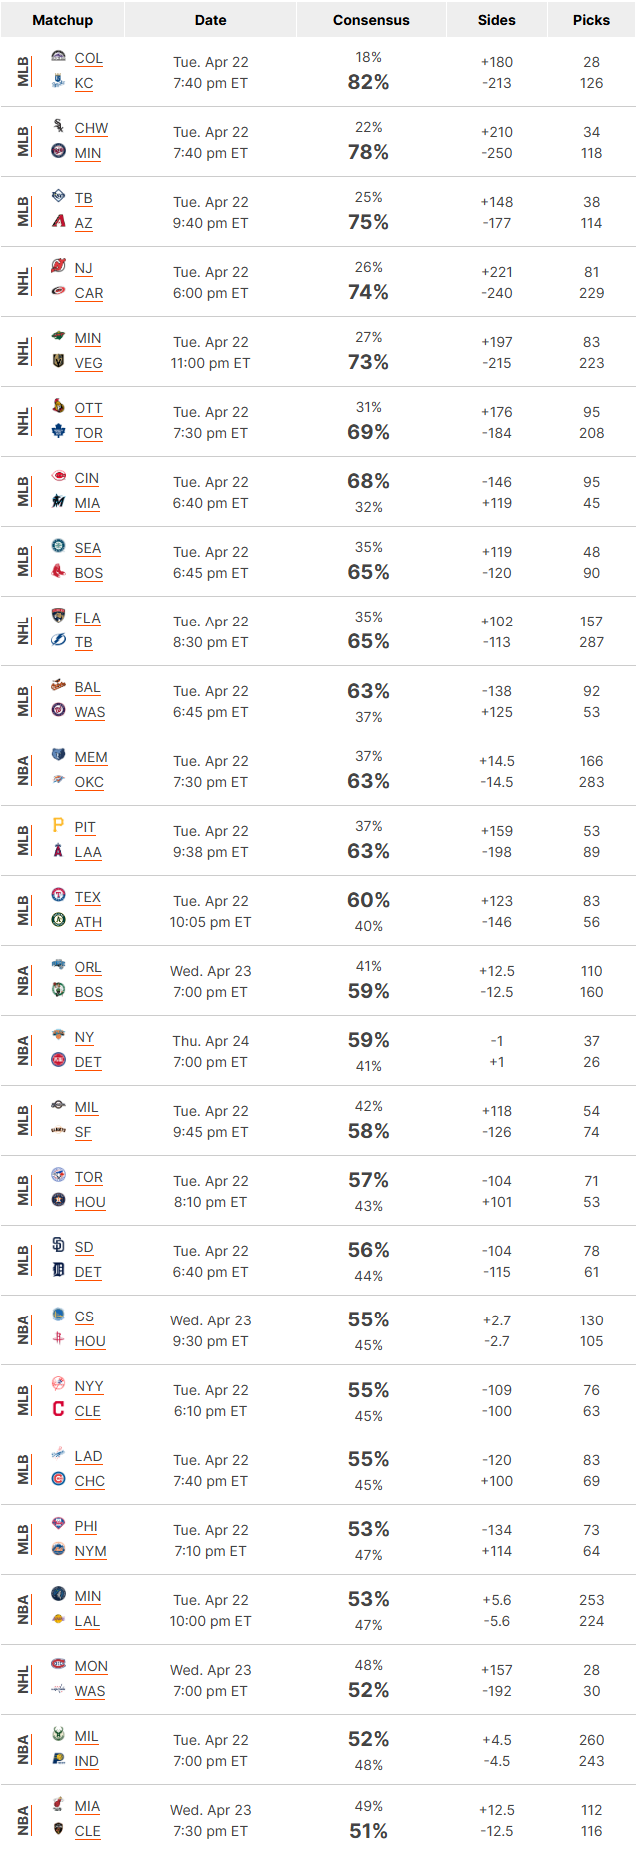Click the Toronto Maple Leafs logo
The image size is (636, 1851).
pyautogui.click(x=58, y=431)
